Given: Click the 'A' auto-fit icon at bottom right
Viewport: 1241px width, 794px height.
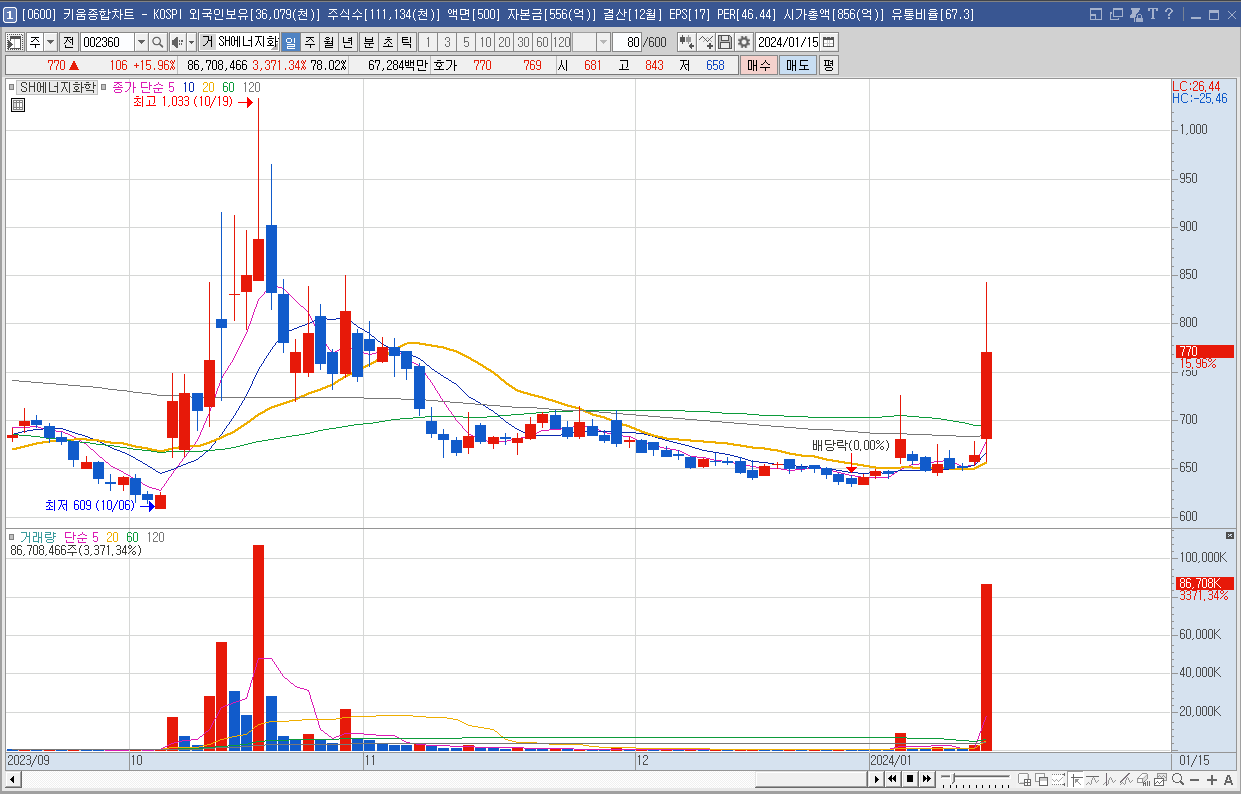Looking at the screenshot, I should point(1228,779).
